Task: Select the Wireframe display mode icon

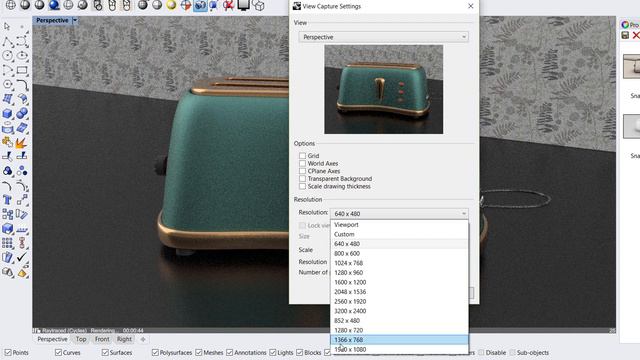Action: (x=11, y=5)
